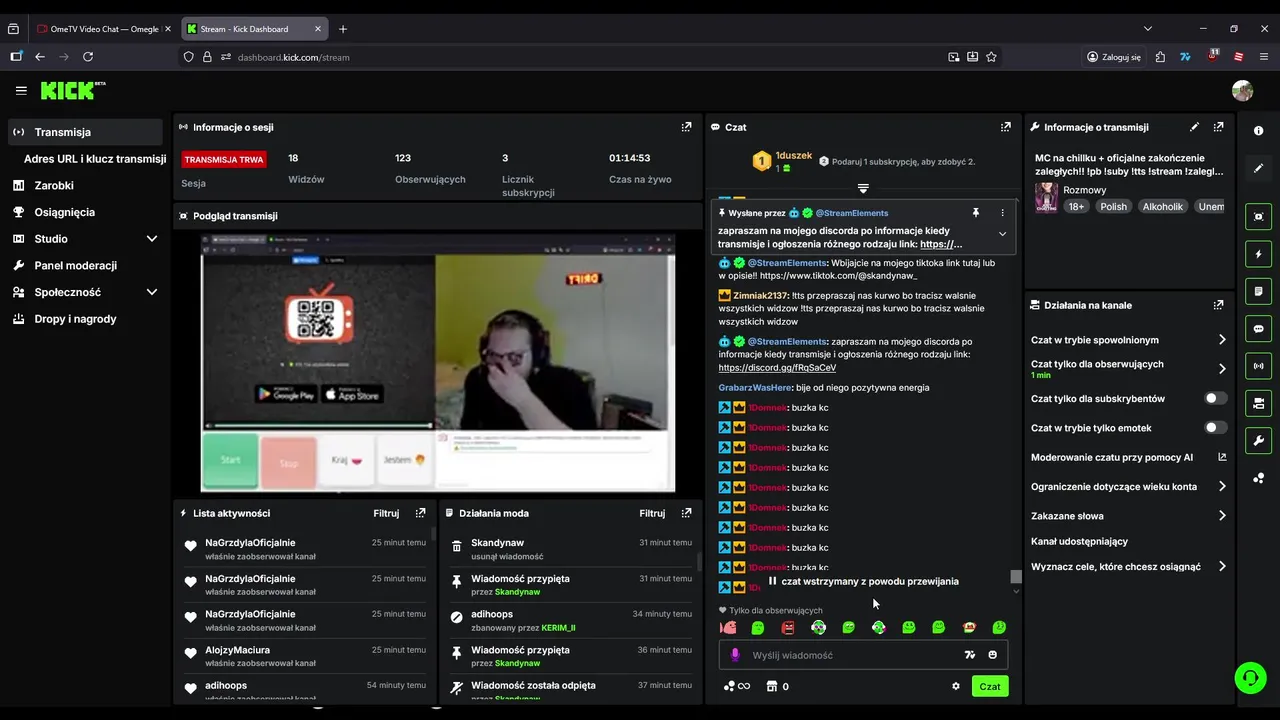Open Adres URL i klucz transmisji
This screenshot has width=1280, height=720.
(95, 158)
